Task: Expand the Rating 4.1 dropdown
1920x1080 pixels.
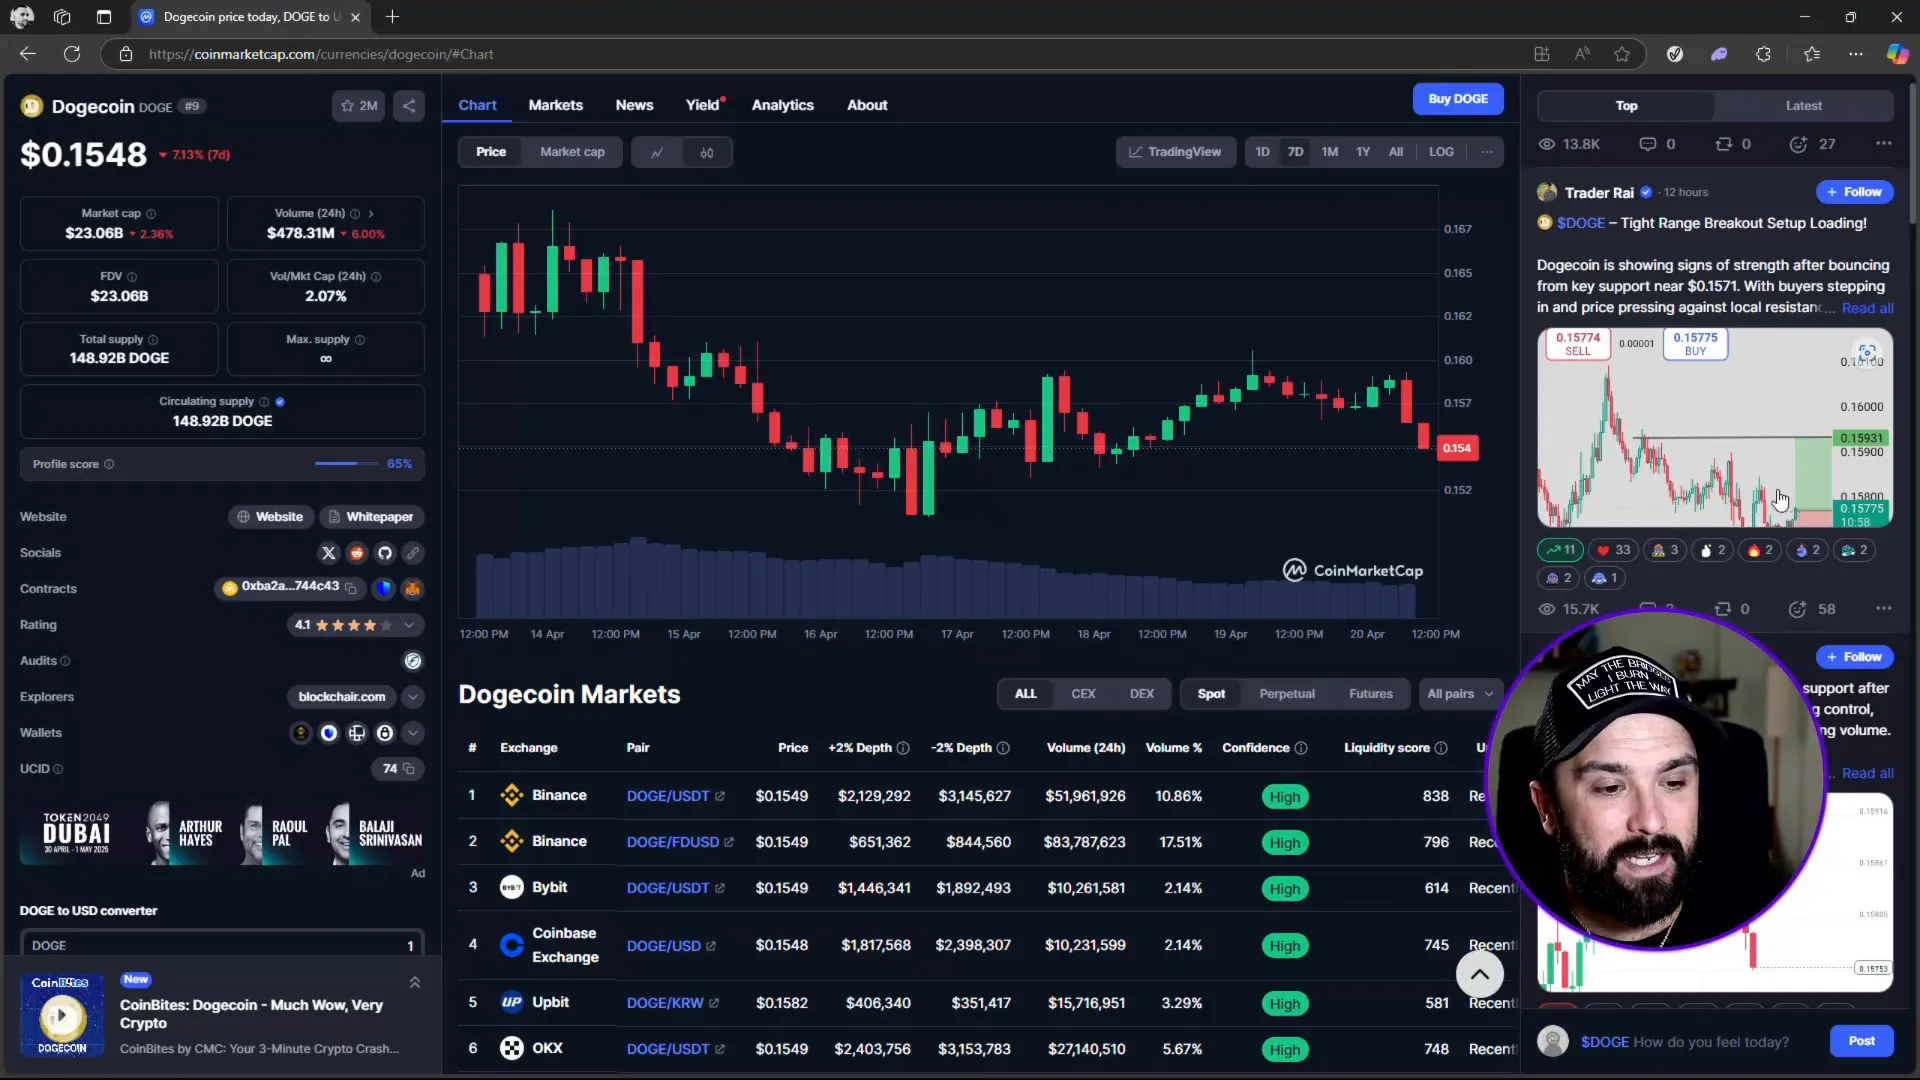Action: point(409,625)
